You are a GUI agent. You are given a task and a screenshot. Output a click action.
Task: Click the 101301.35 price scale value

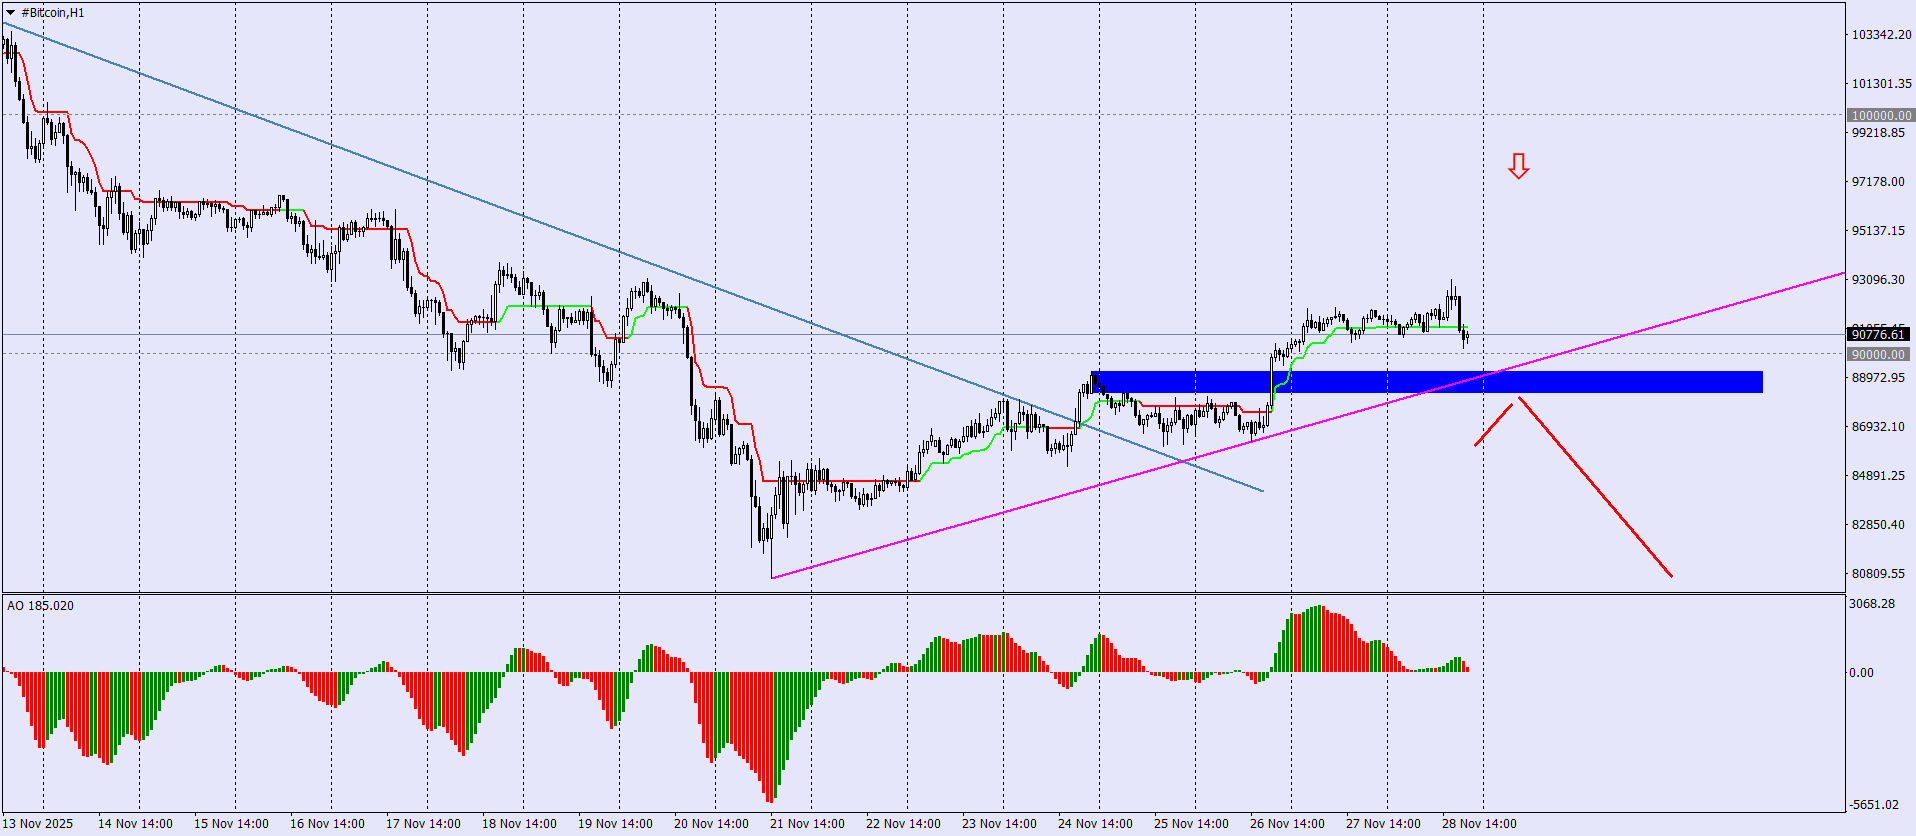[x=1881, y=84]
